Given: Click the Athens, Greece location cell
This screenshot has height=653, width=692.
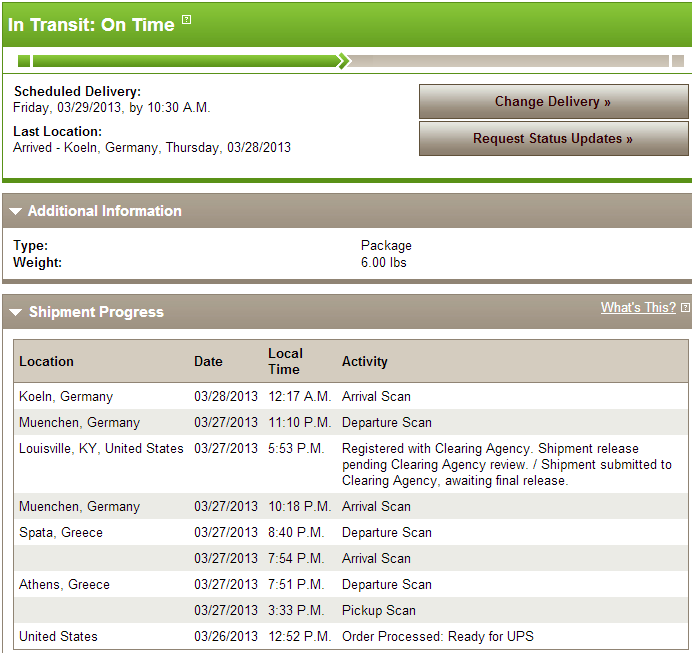Looking at the screenshot, I should [64, 585].
